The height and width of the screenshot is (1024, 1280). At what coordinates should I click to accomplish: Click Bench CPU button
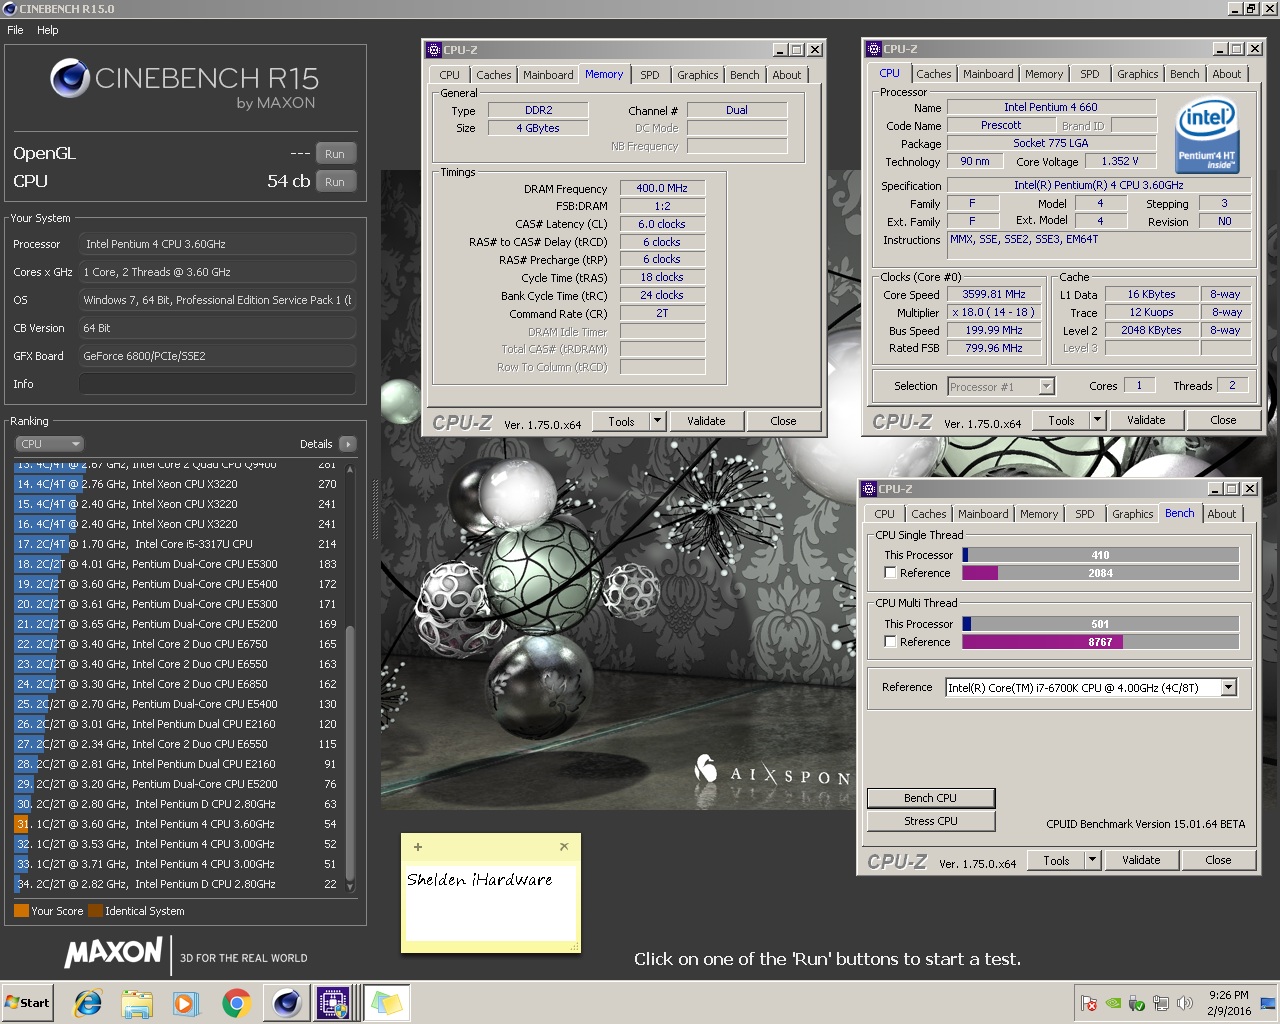[x=931, y=798]
